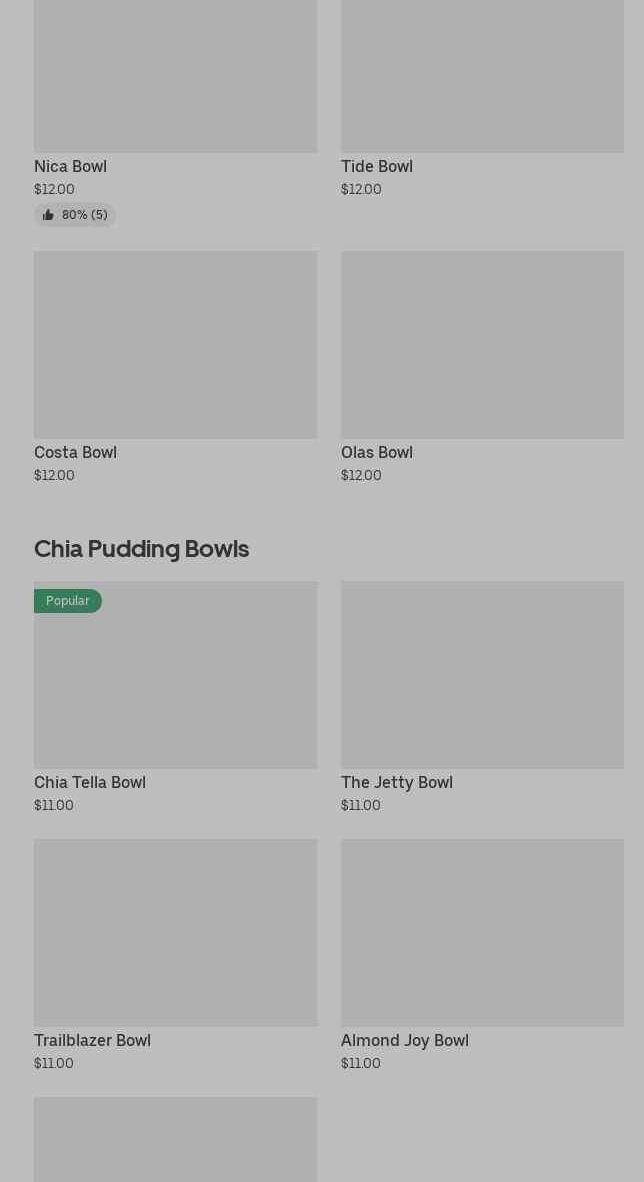The height and width of the screenshot is (1182, 644).
Task: Click the Almond Joy Bowl name
Action: pyautogui.click(x=405, y=1040)
